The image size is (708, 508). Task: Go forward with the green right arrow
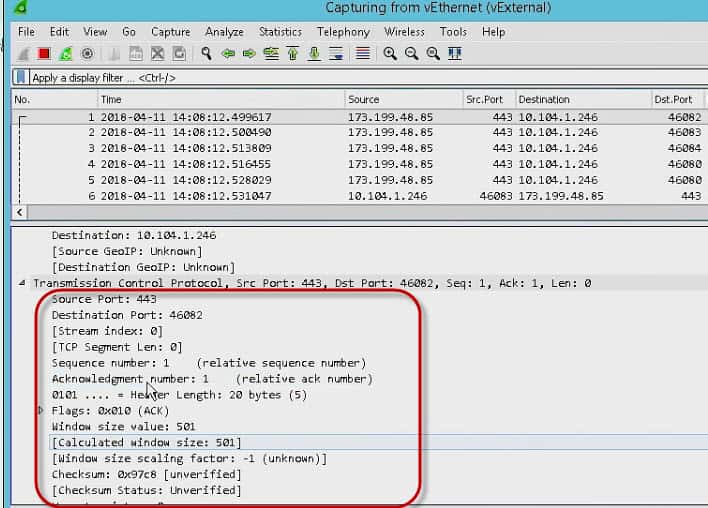[249, 54]
